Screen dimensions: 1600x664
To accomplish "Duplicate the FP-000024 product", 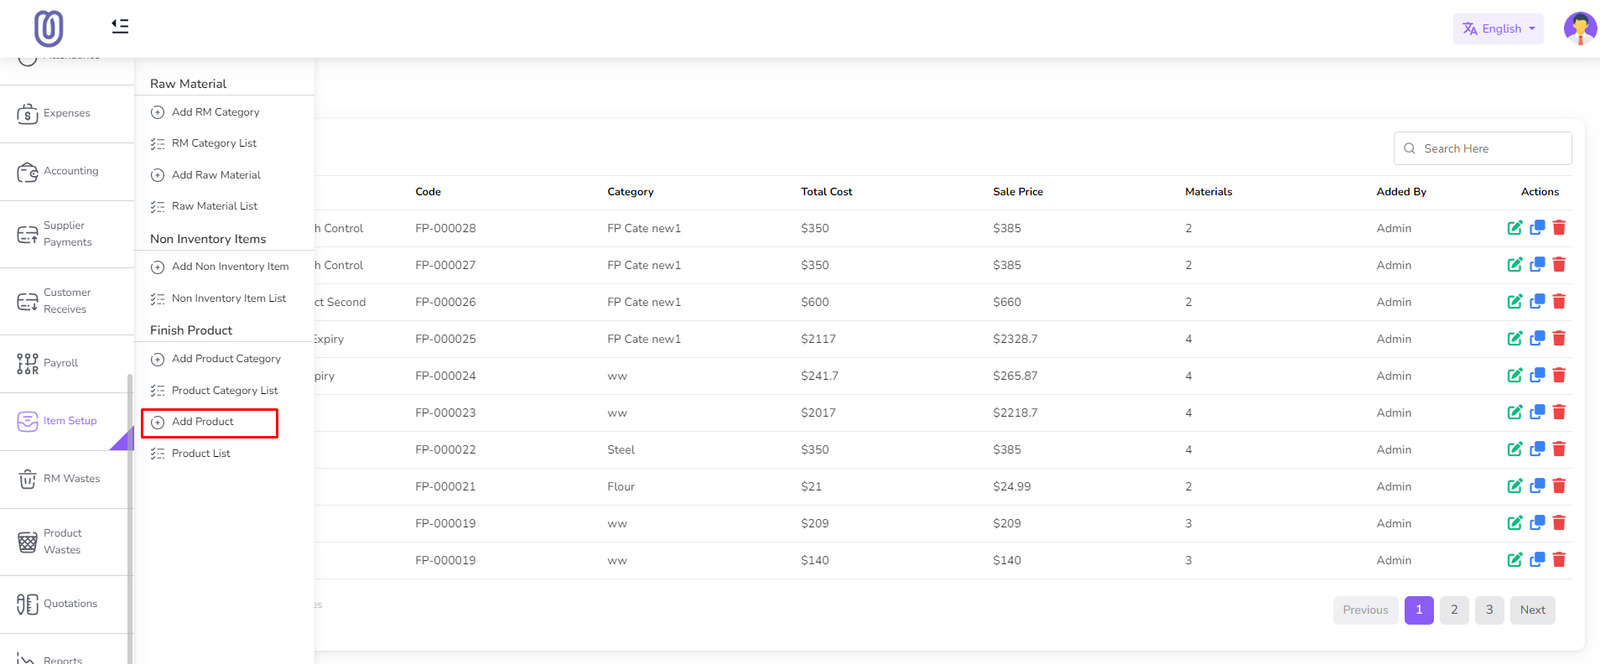I will click(1537, 376).
